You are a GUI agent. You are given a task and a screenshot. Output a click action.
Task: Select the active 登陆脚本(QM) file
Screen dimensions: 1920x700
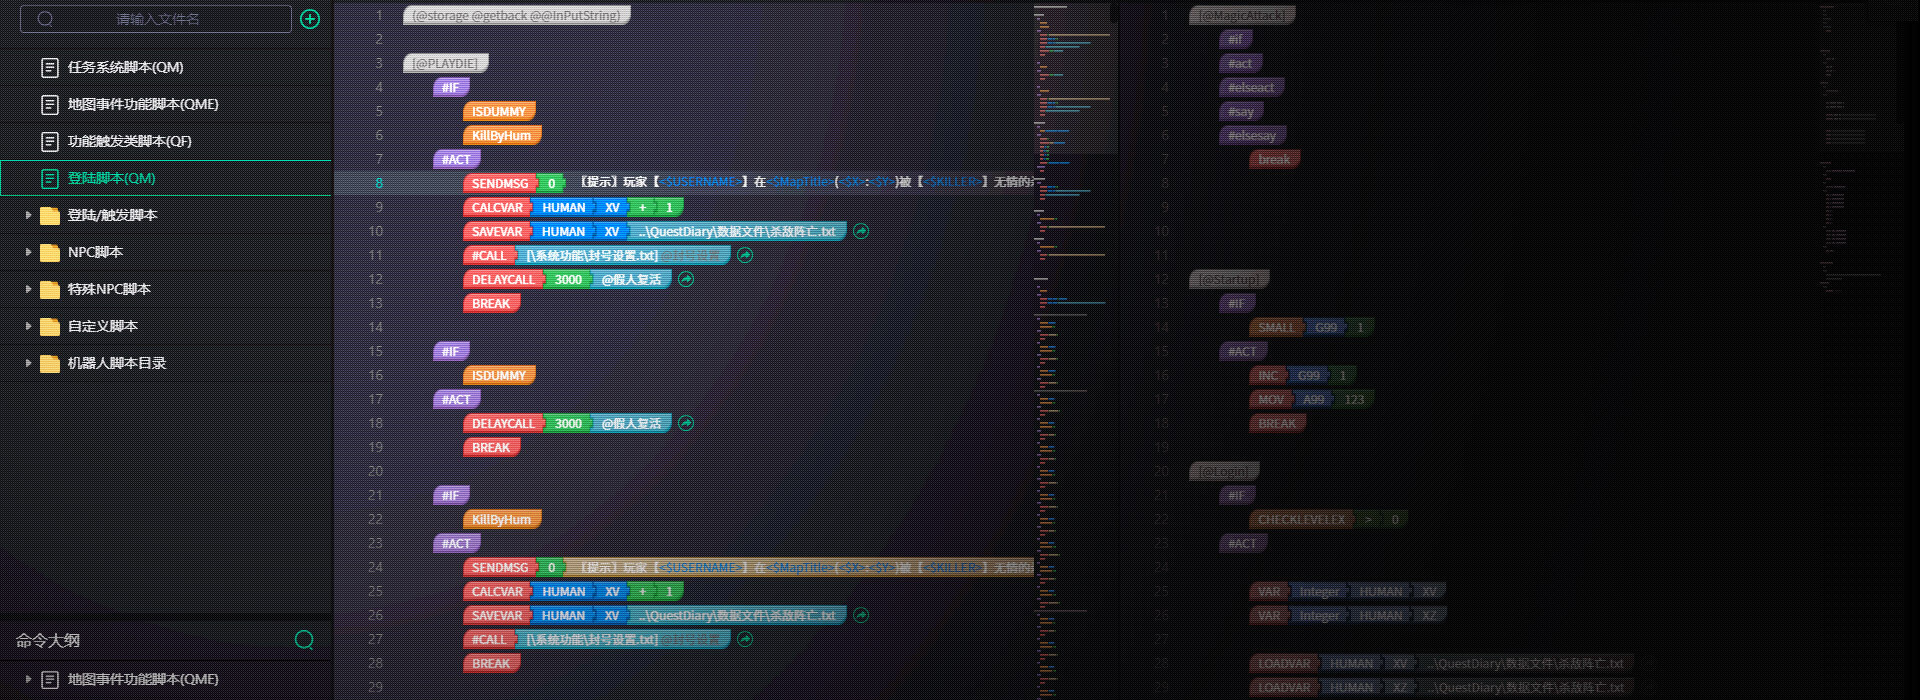pos(111,178)
